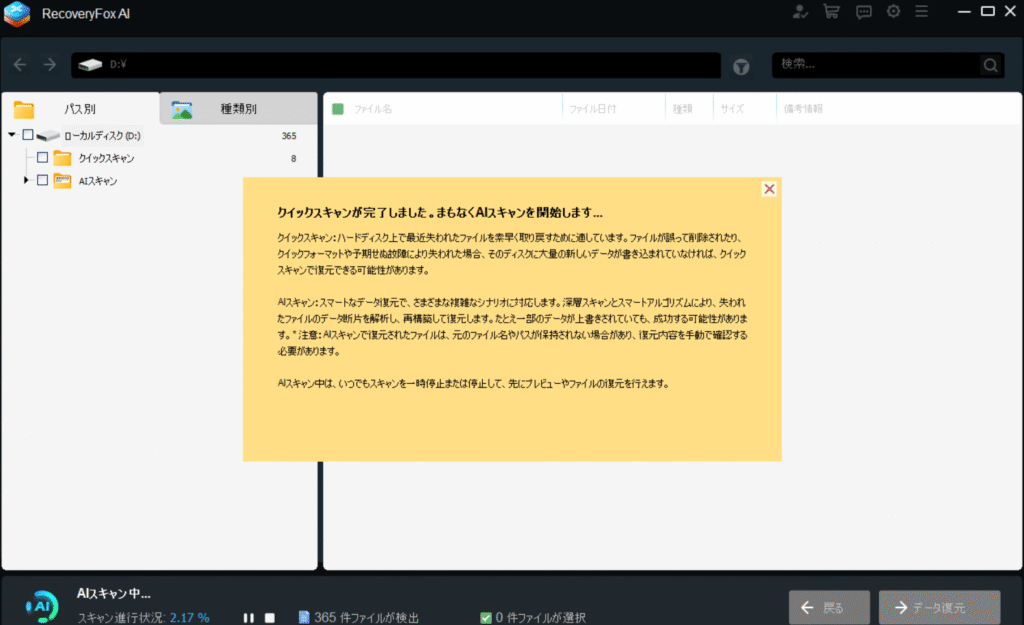
Task: Pause the AI scan
Action: (x=248, y=618)
